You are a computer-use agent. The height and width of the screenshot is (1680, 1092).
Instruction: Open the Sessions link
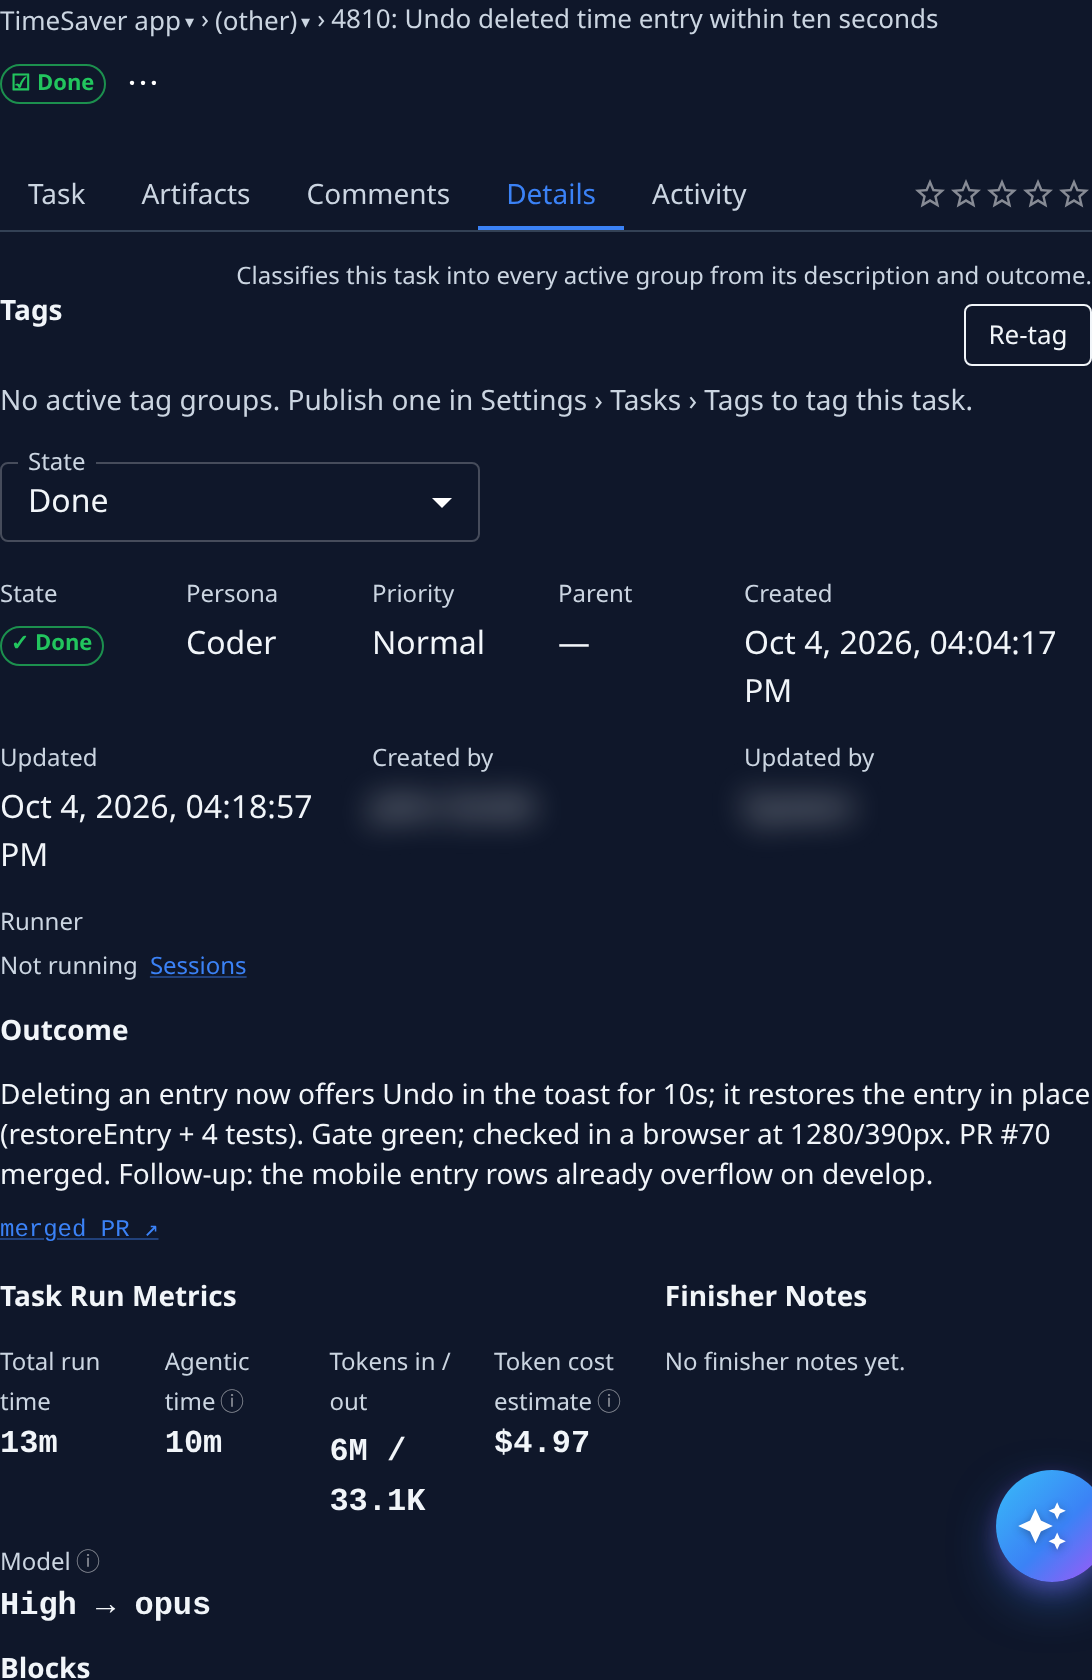[x=198, y=966]
